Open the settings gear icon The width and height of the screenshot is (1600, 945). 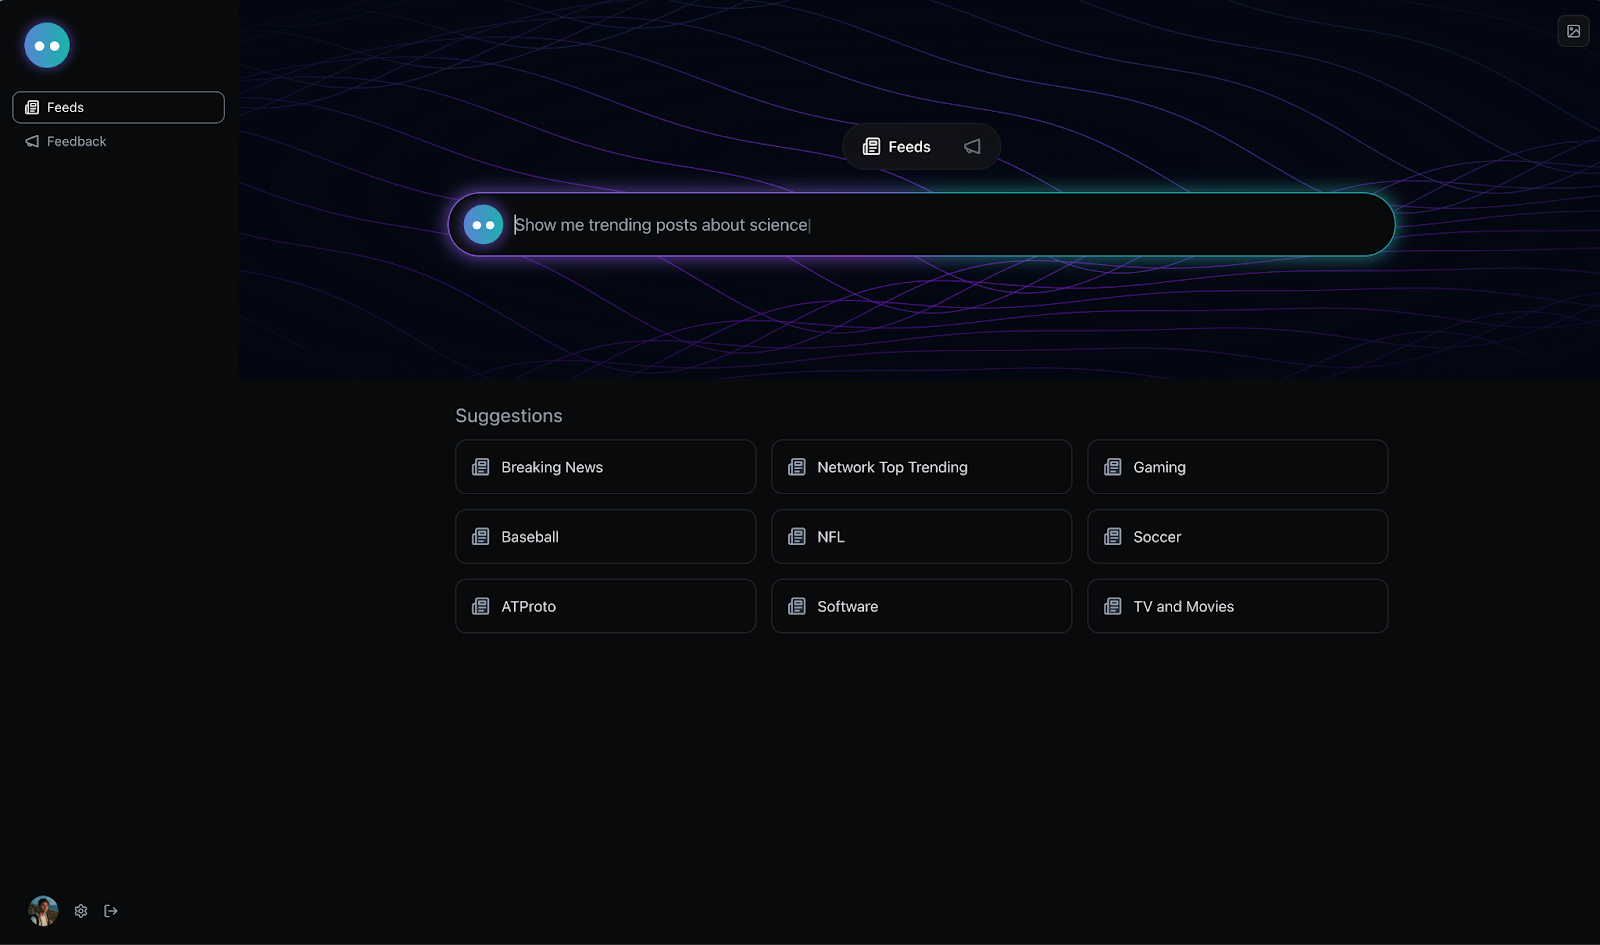pos(81,911)
